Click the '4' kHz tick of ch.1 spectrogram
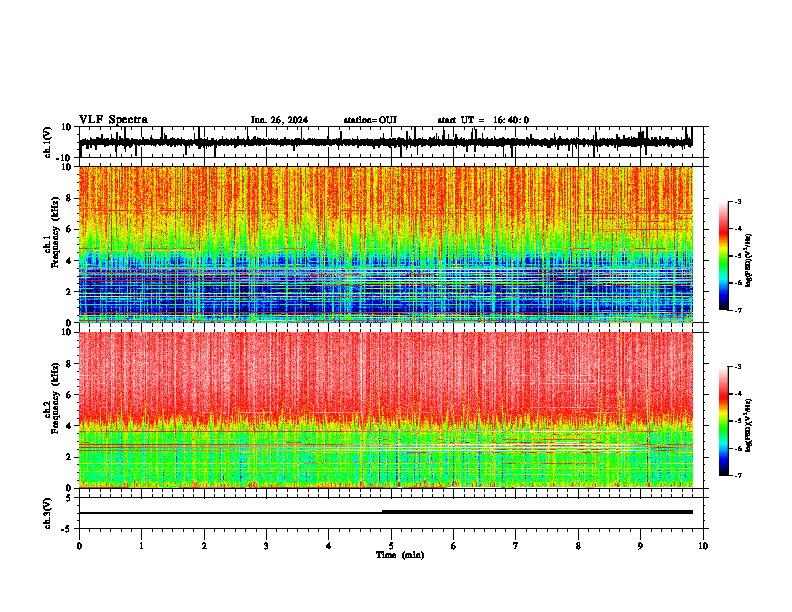Image resolution: width=792 pixels, height=612 pixels. 70,261
